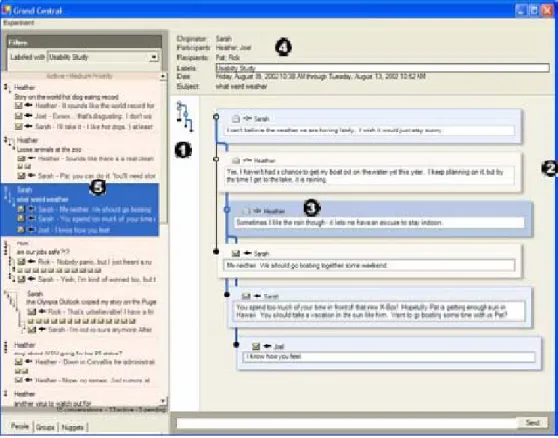Click Subject value "what weird weather" in header
Screen dimensions: 558x438
(241, 86)
